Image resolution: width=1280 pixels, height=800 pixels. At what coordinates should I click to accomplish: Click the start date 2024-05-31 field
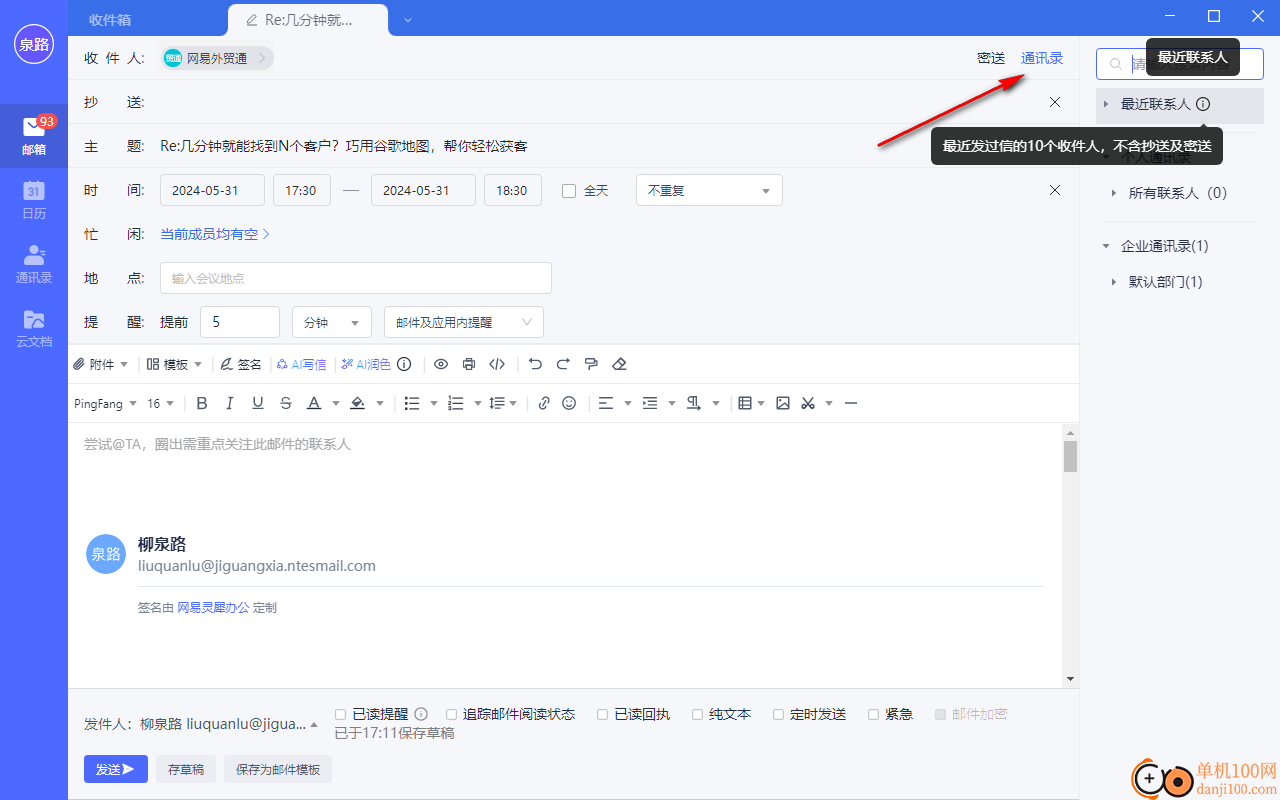[212, 190]
